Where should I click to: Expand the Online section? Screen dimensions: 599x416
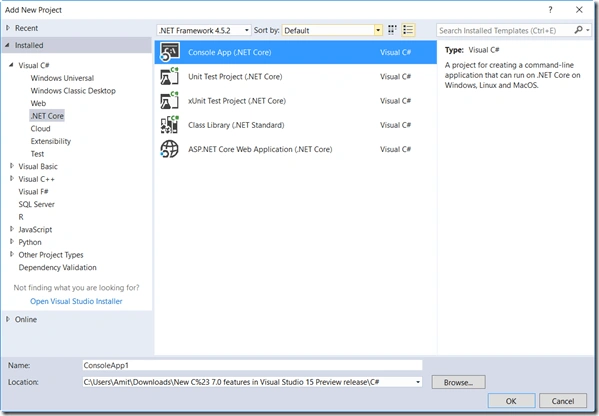click(x=8, y=319)
